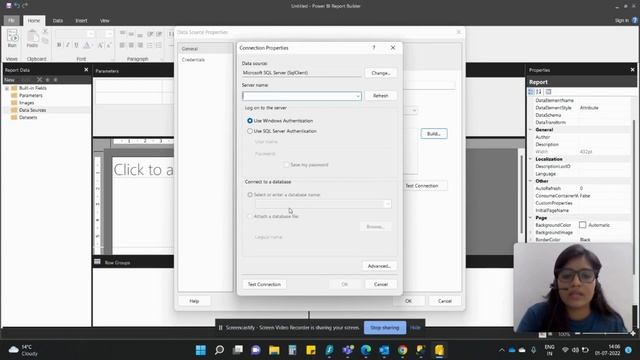
Task: Open Google Chrome from the taskbar
Action: coord(402,350)
